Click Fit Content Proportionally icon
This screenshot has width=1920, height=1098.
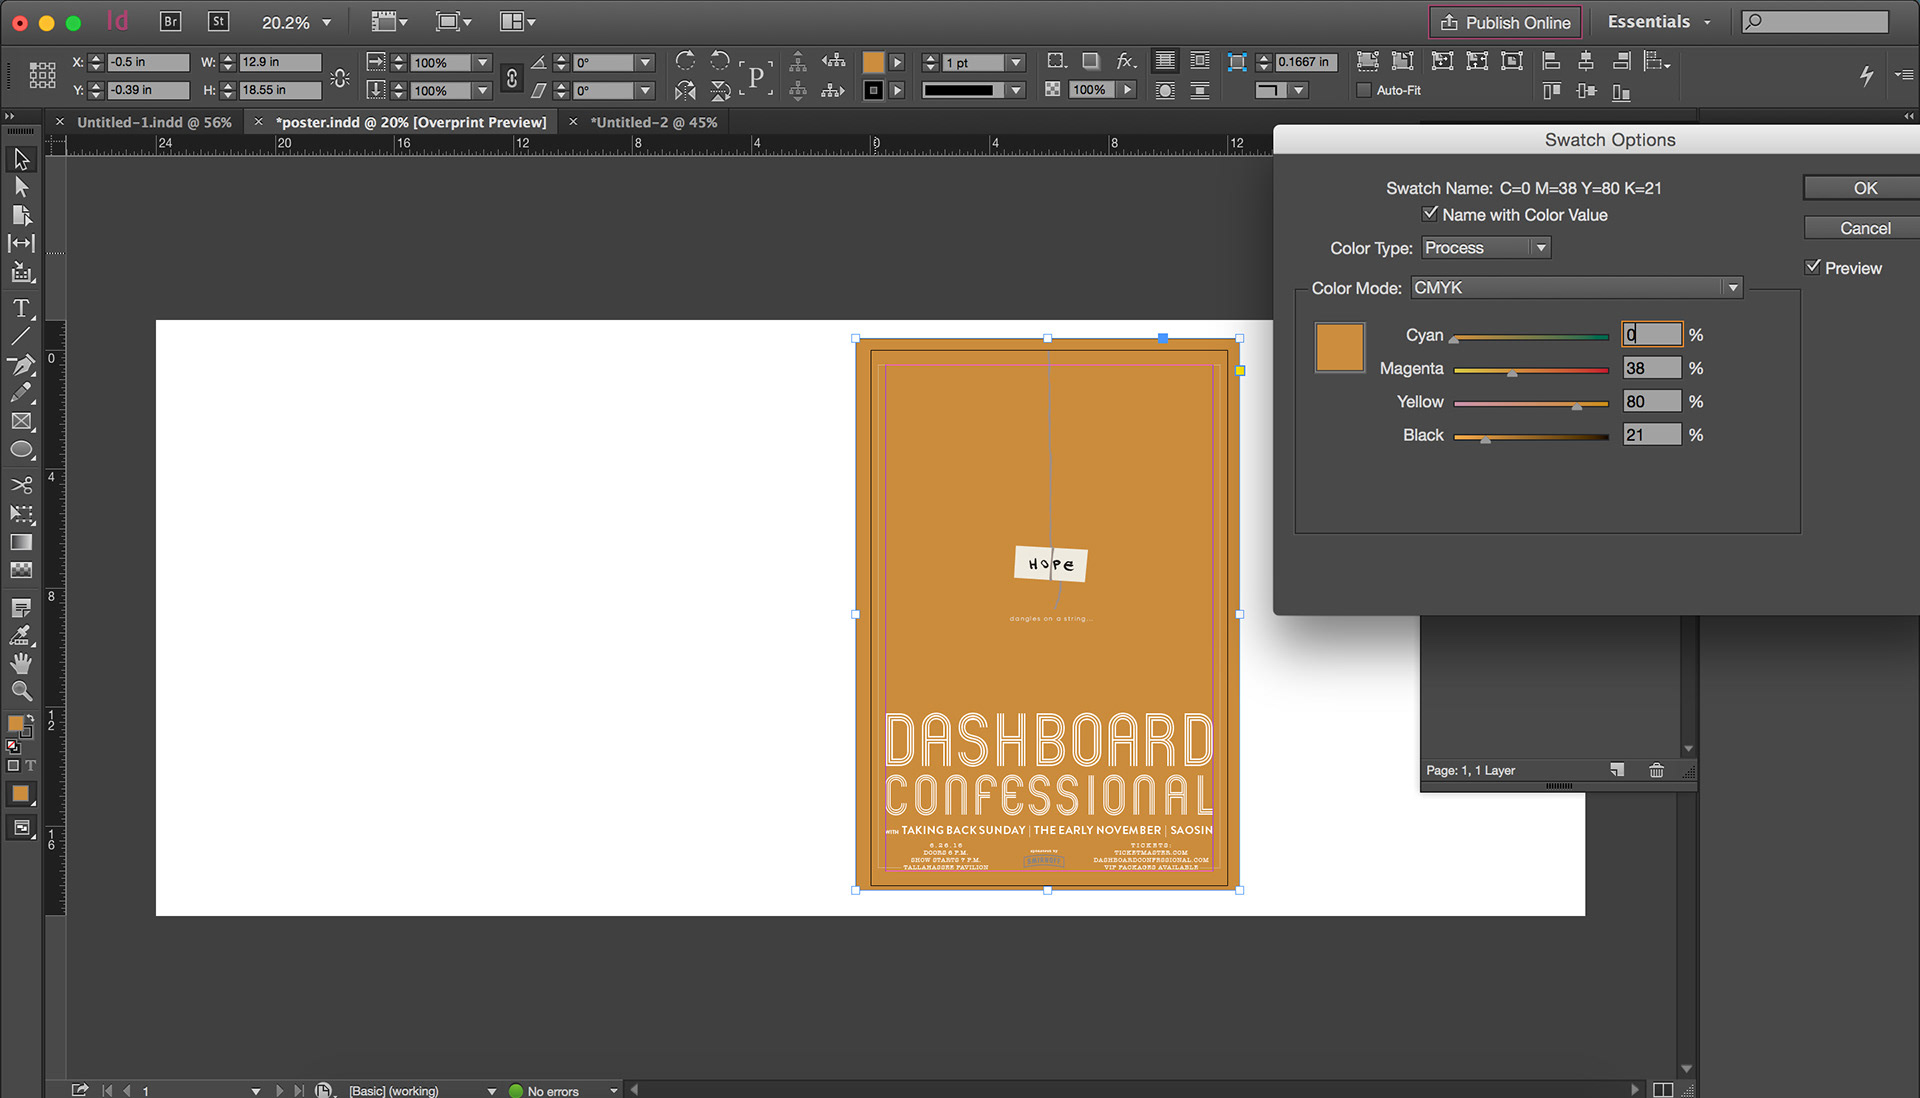point(1403,61)
